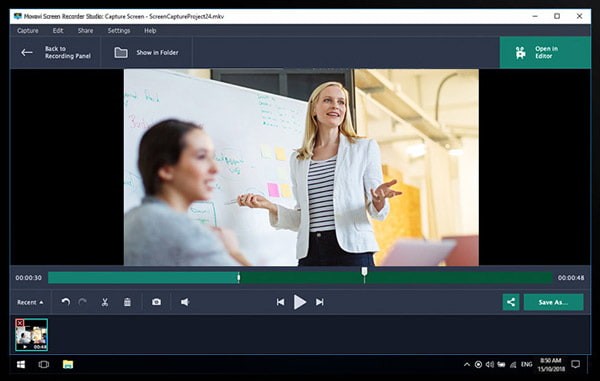
Task: Click the cut marker on the seek bar
Action: 238,277
